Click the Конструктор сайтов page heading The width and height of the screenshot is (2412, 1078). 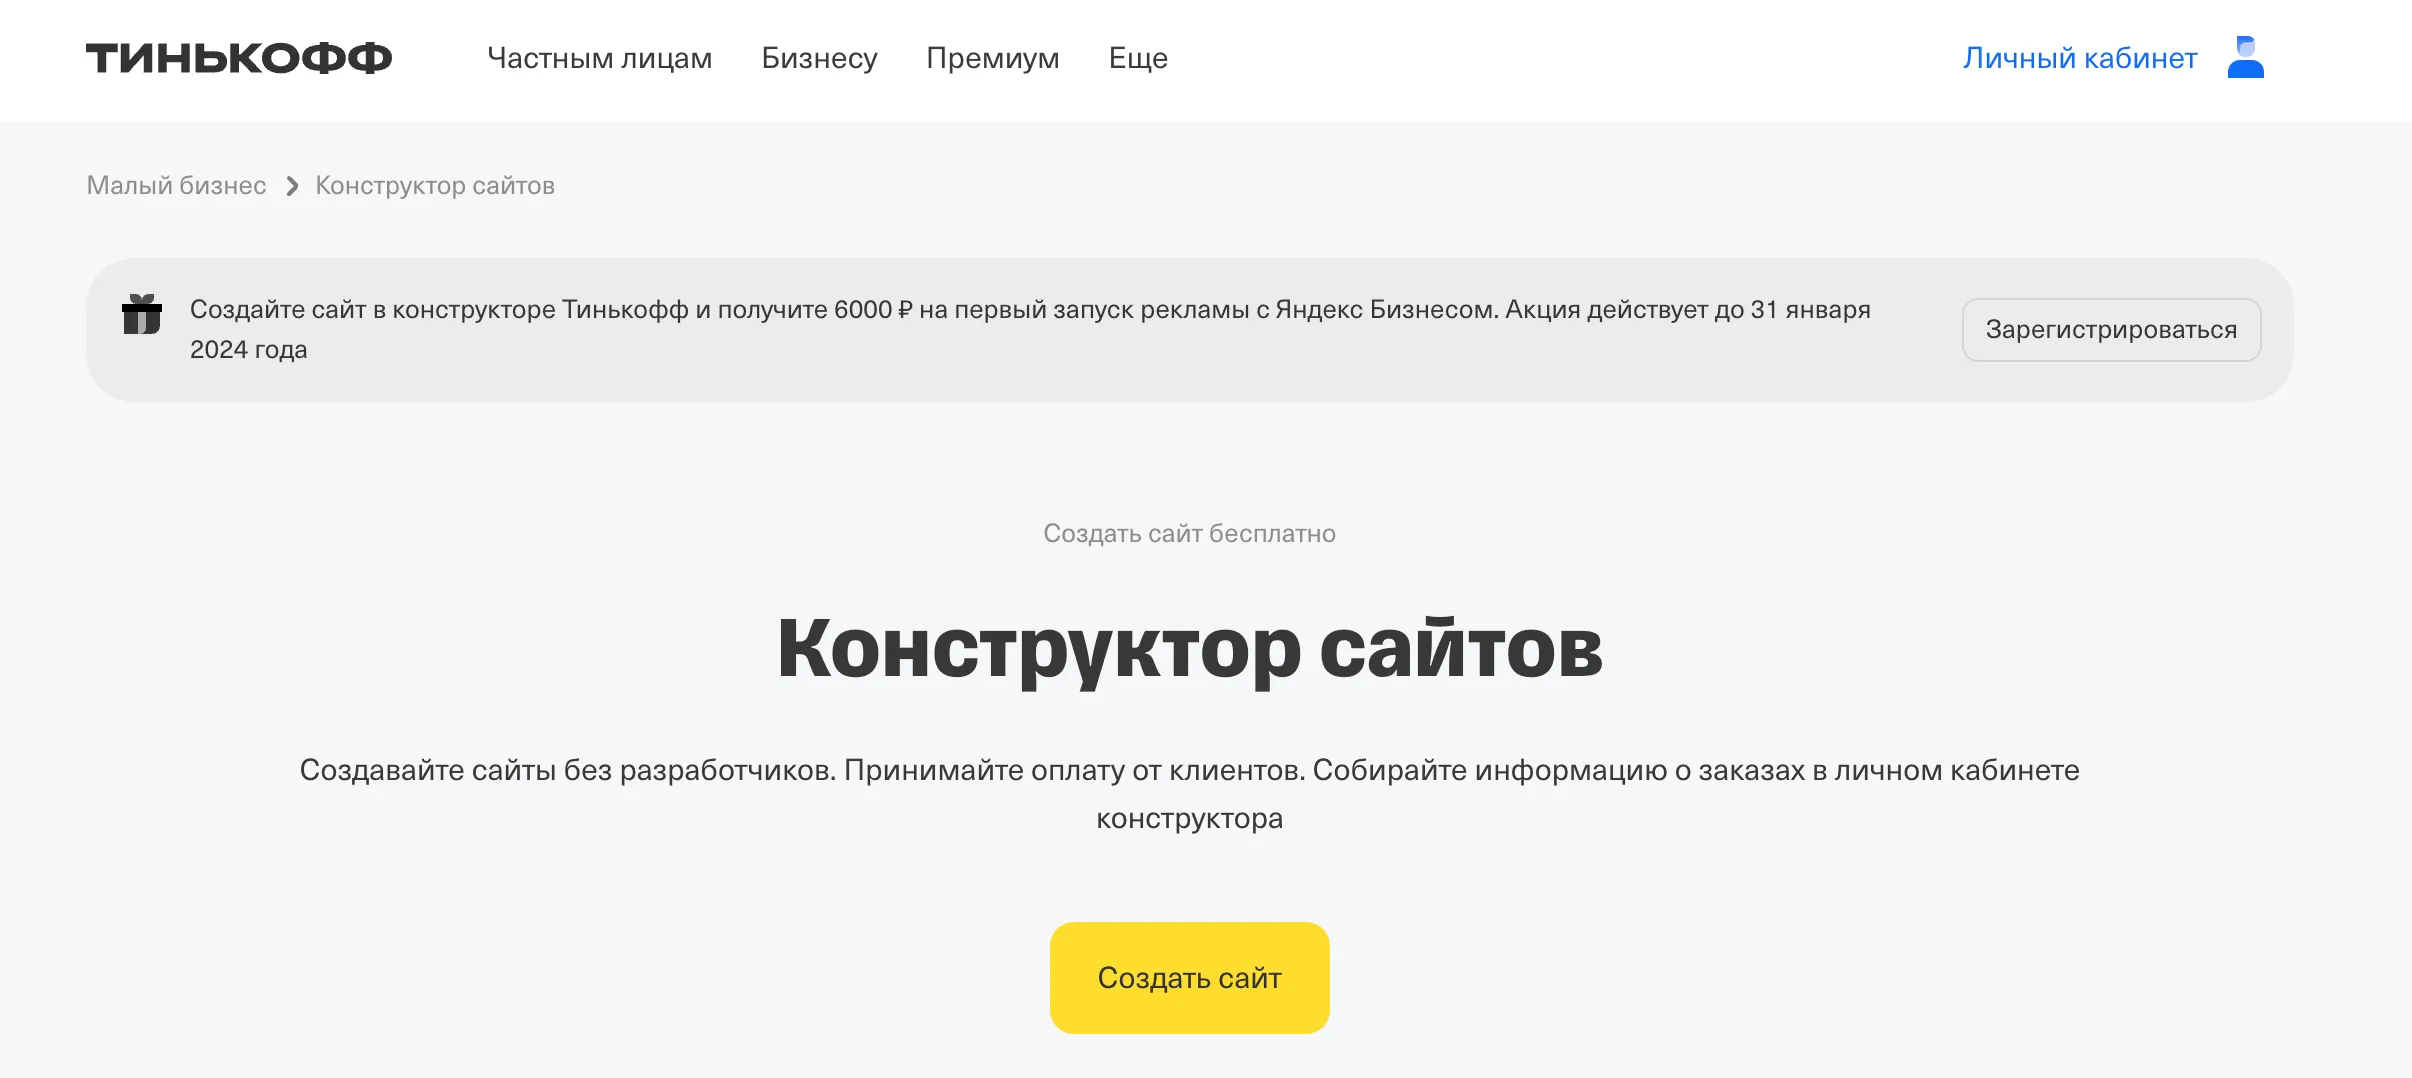[x=1190, y=648]
